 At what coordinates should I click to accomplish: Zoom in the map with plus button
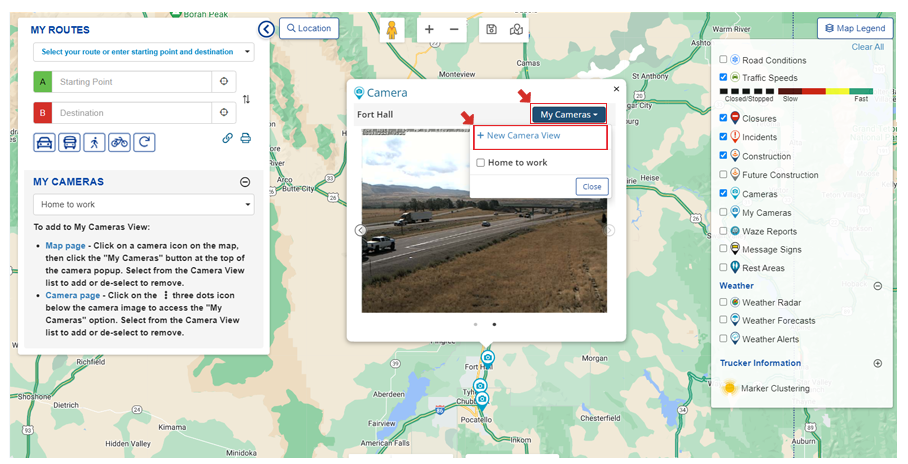(x=429, y=29)
